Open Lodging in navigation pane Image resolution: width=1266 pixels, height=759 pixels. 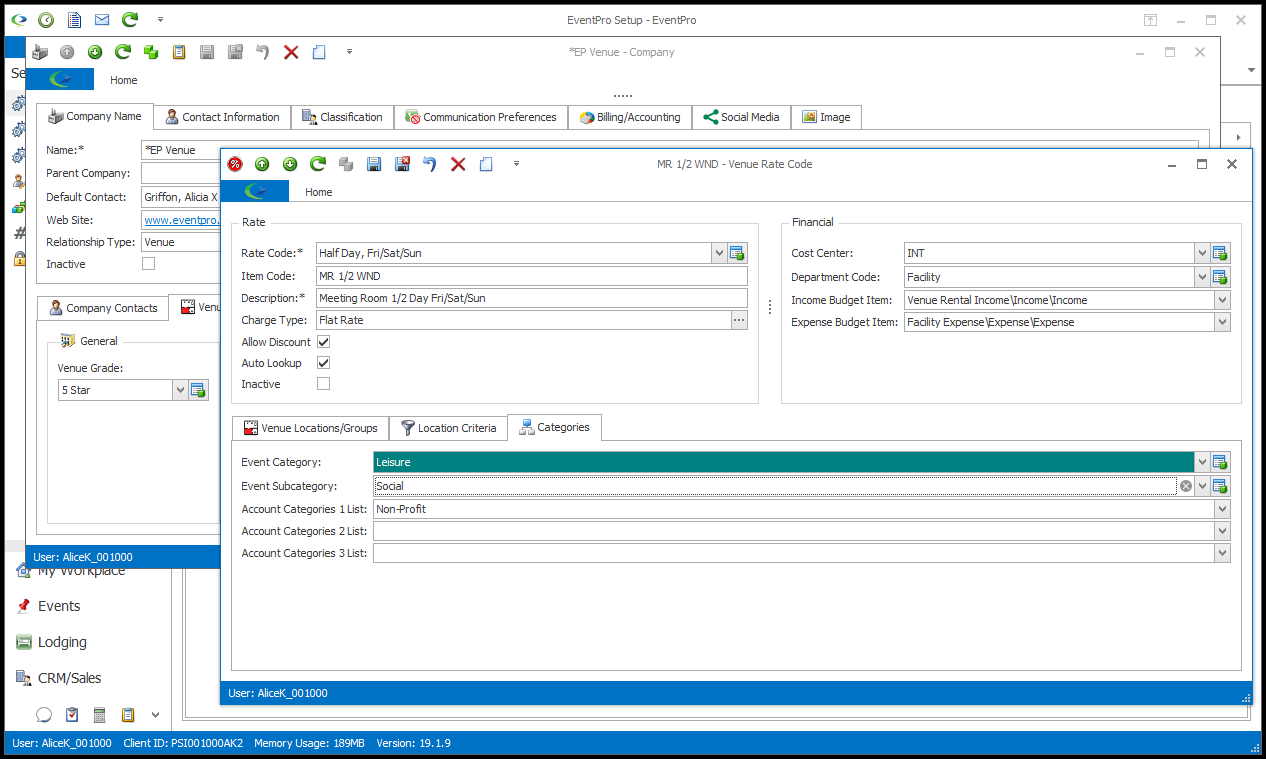click(x=62, y=642)
